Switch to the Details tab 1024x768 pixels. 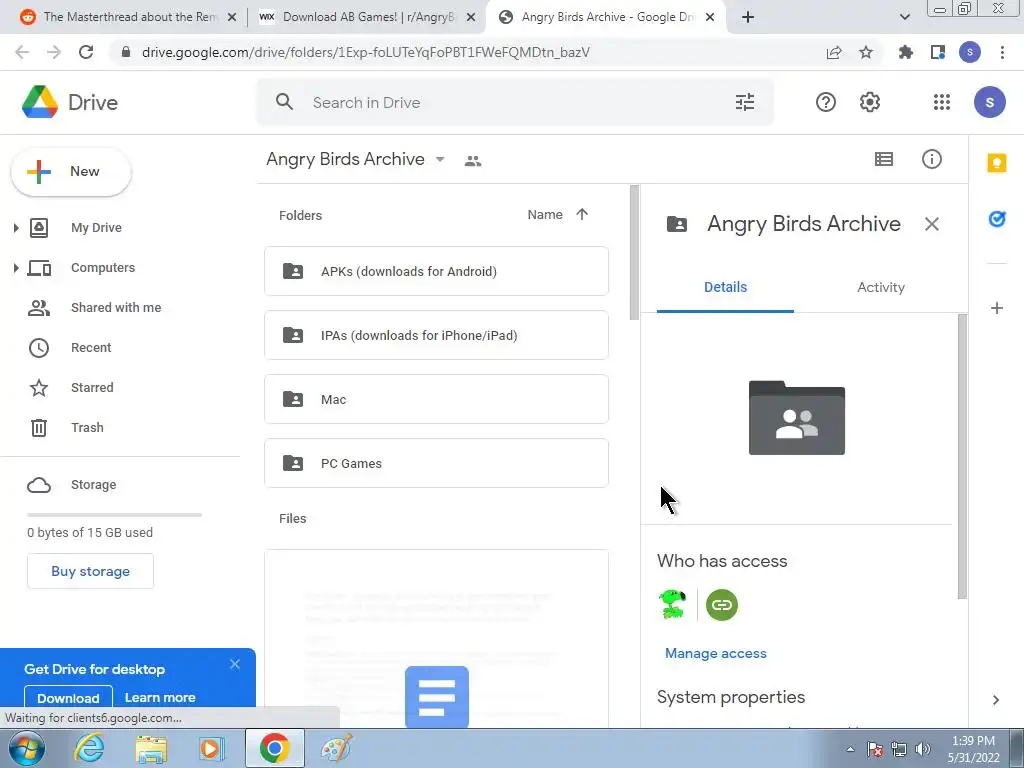point(725,287)
